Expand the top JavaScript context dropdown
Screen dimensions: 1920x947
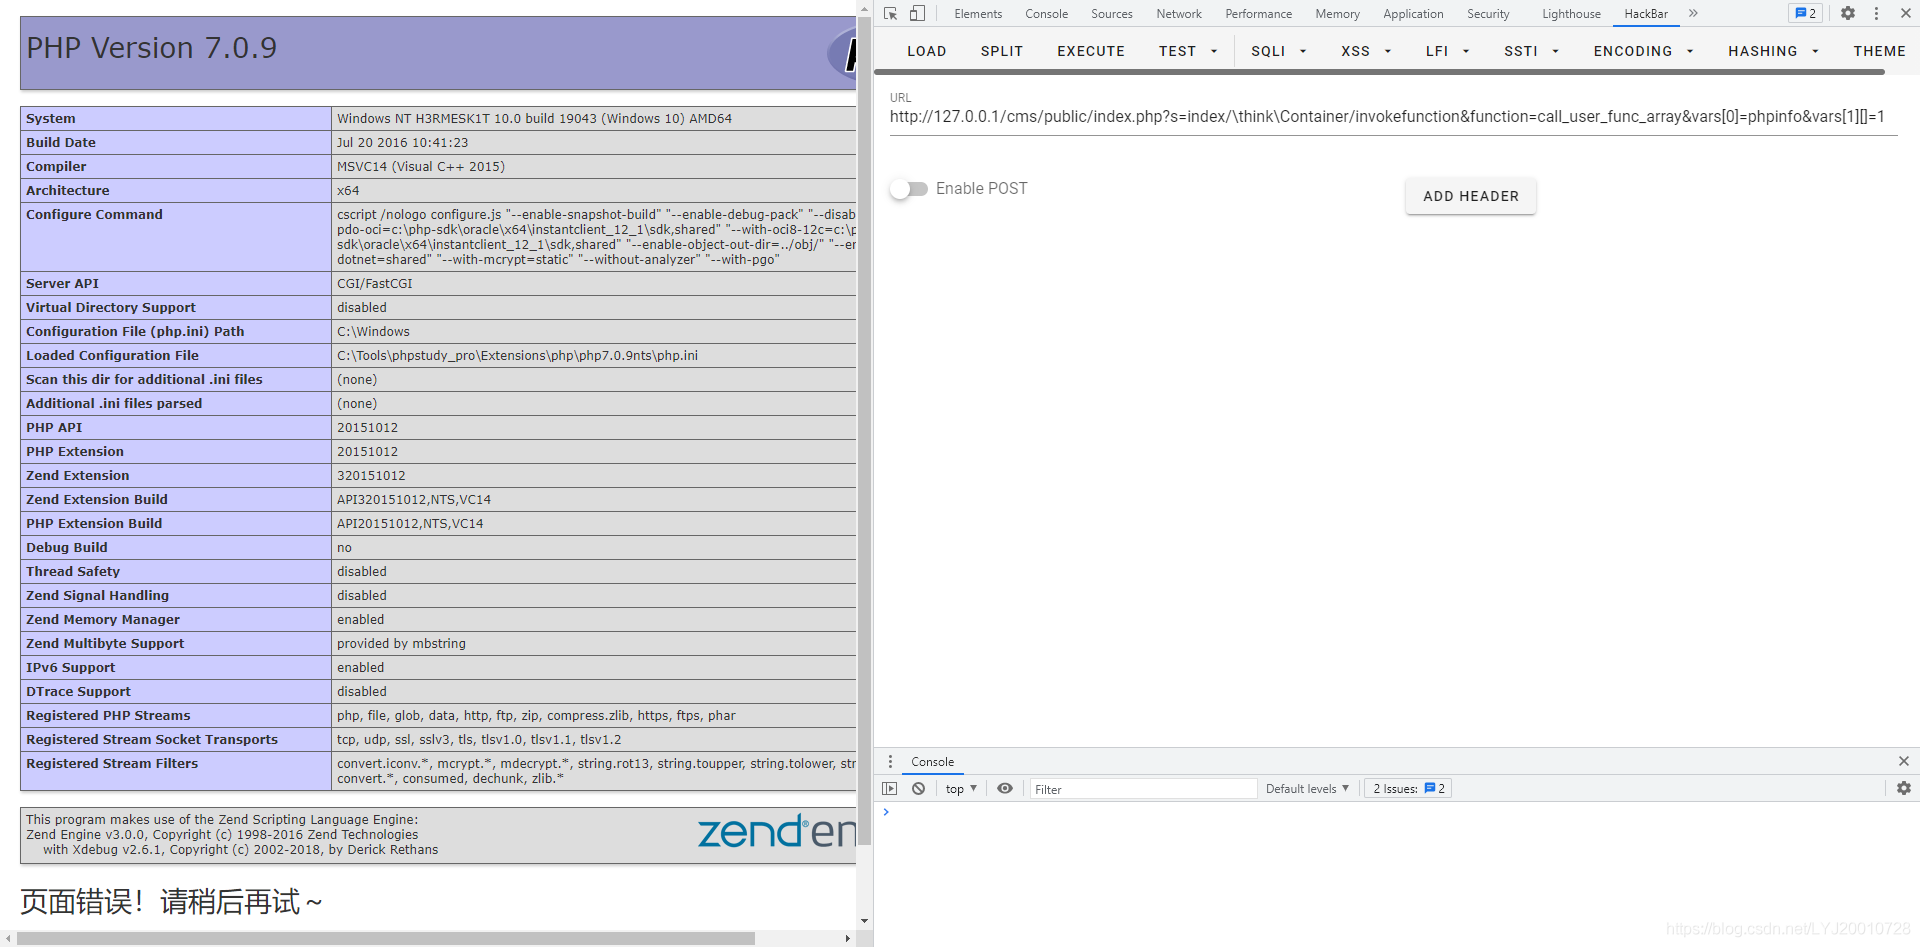point(961,789)
